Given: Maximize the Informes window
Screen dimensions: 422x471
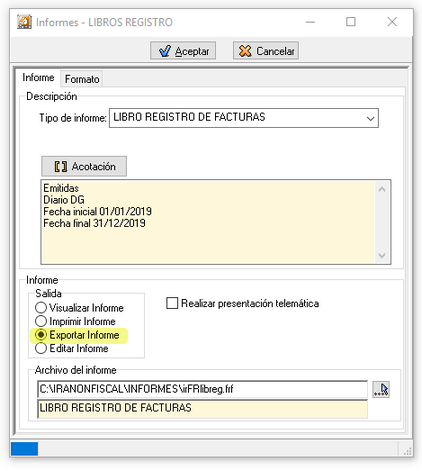Looking at the screenshot, I should 351,22.
